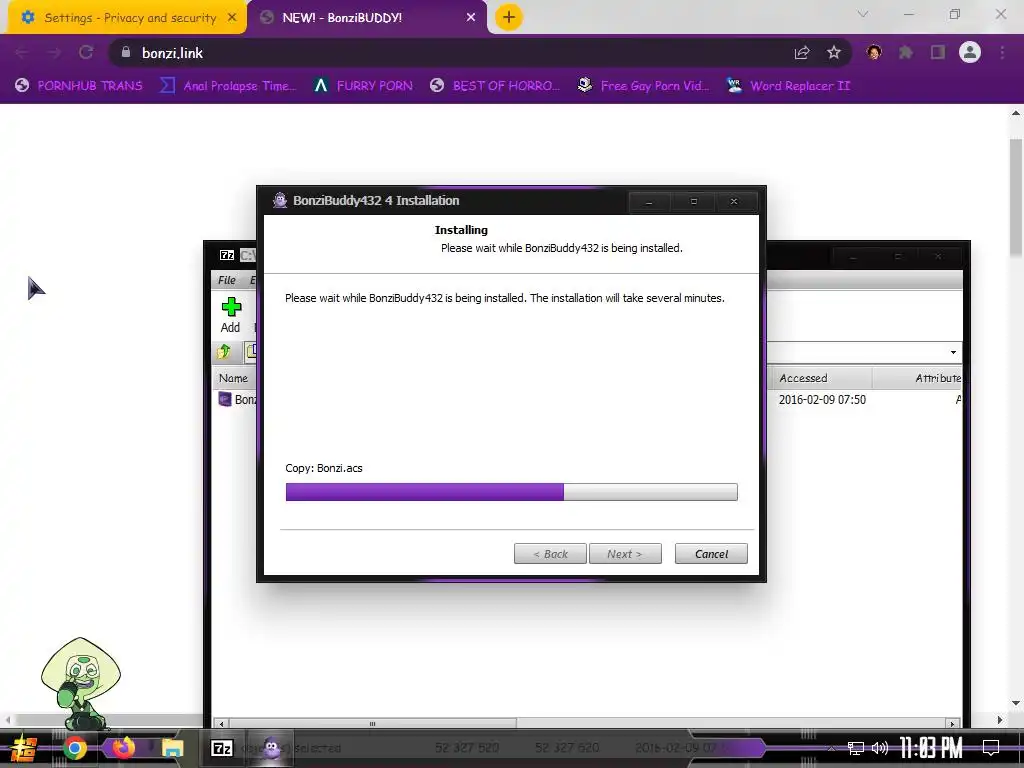Go back in browser history
The width and height of the screenshot is (1024, 768).
click(22, 53)
